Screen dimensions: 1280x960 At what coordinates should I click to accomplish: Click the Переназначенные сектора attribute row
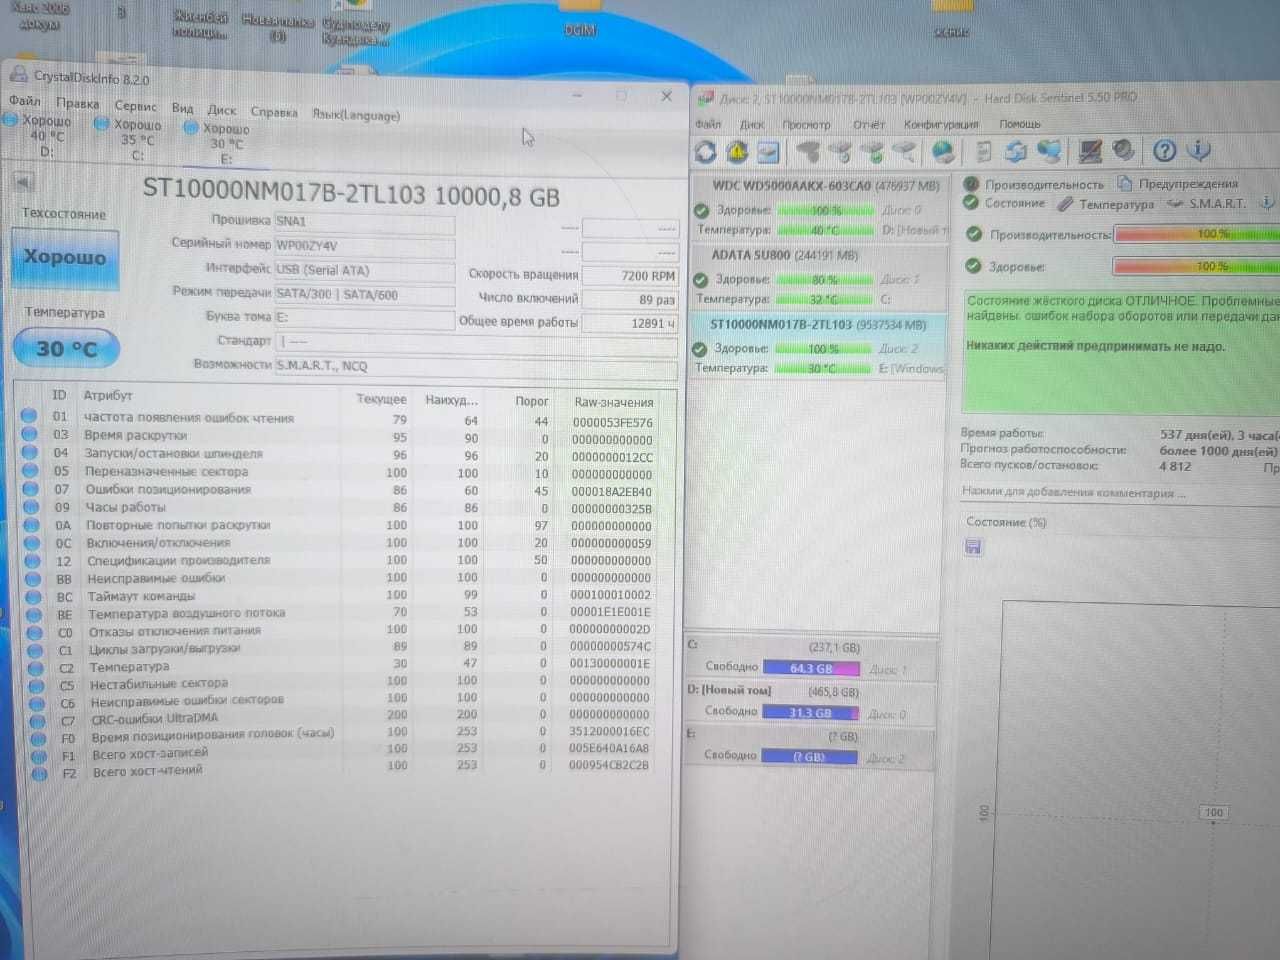(338, 473)
